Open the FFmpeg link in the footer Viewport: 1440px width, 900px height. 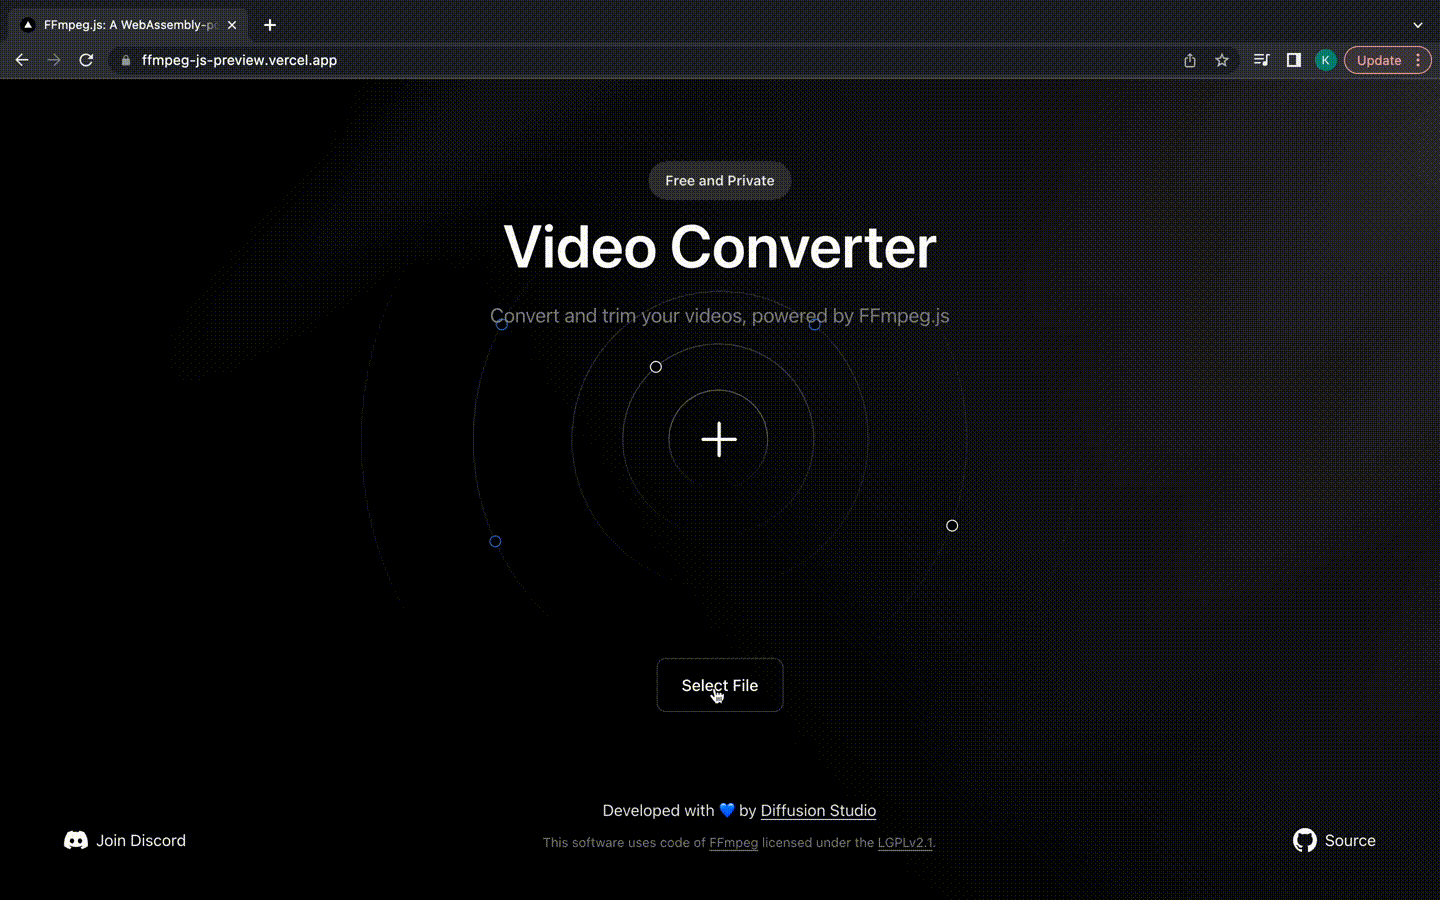point(733,843)
